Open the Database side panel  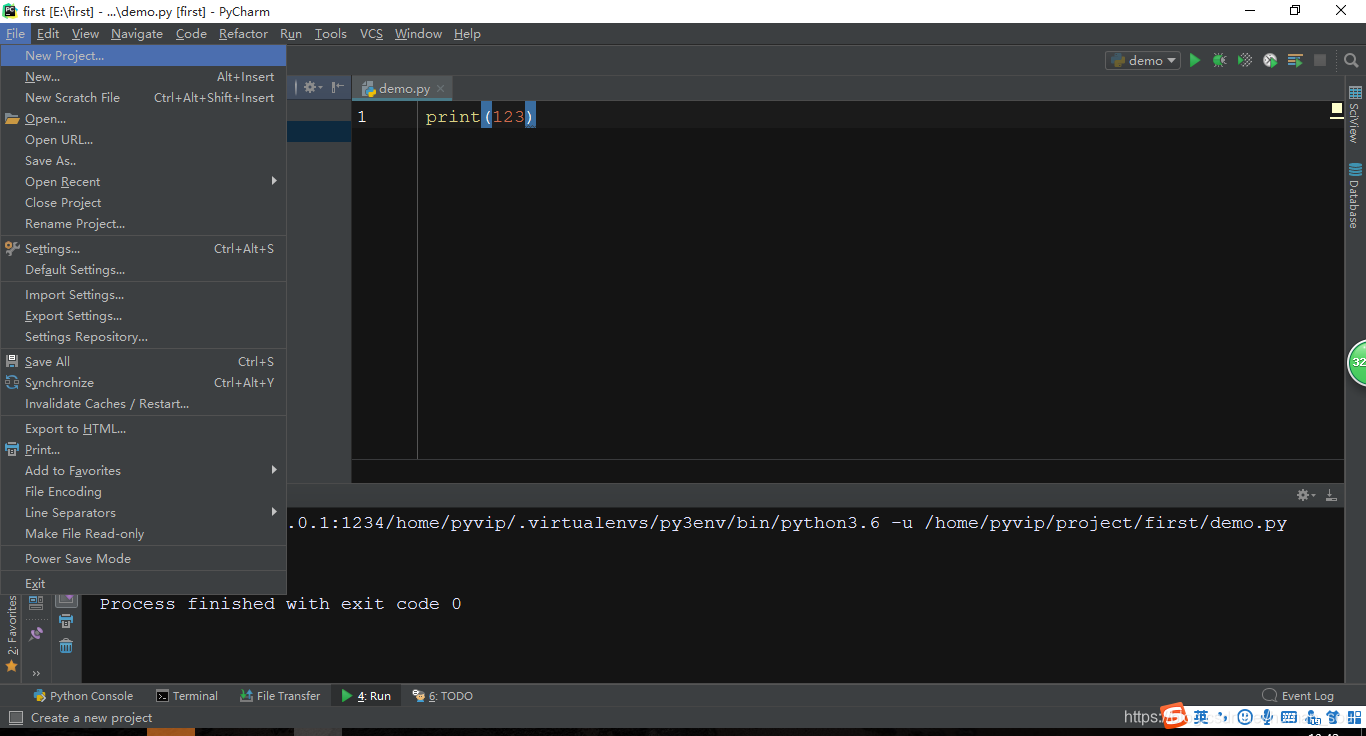pos(1355,195)
